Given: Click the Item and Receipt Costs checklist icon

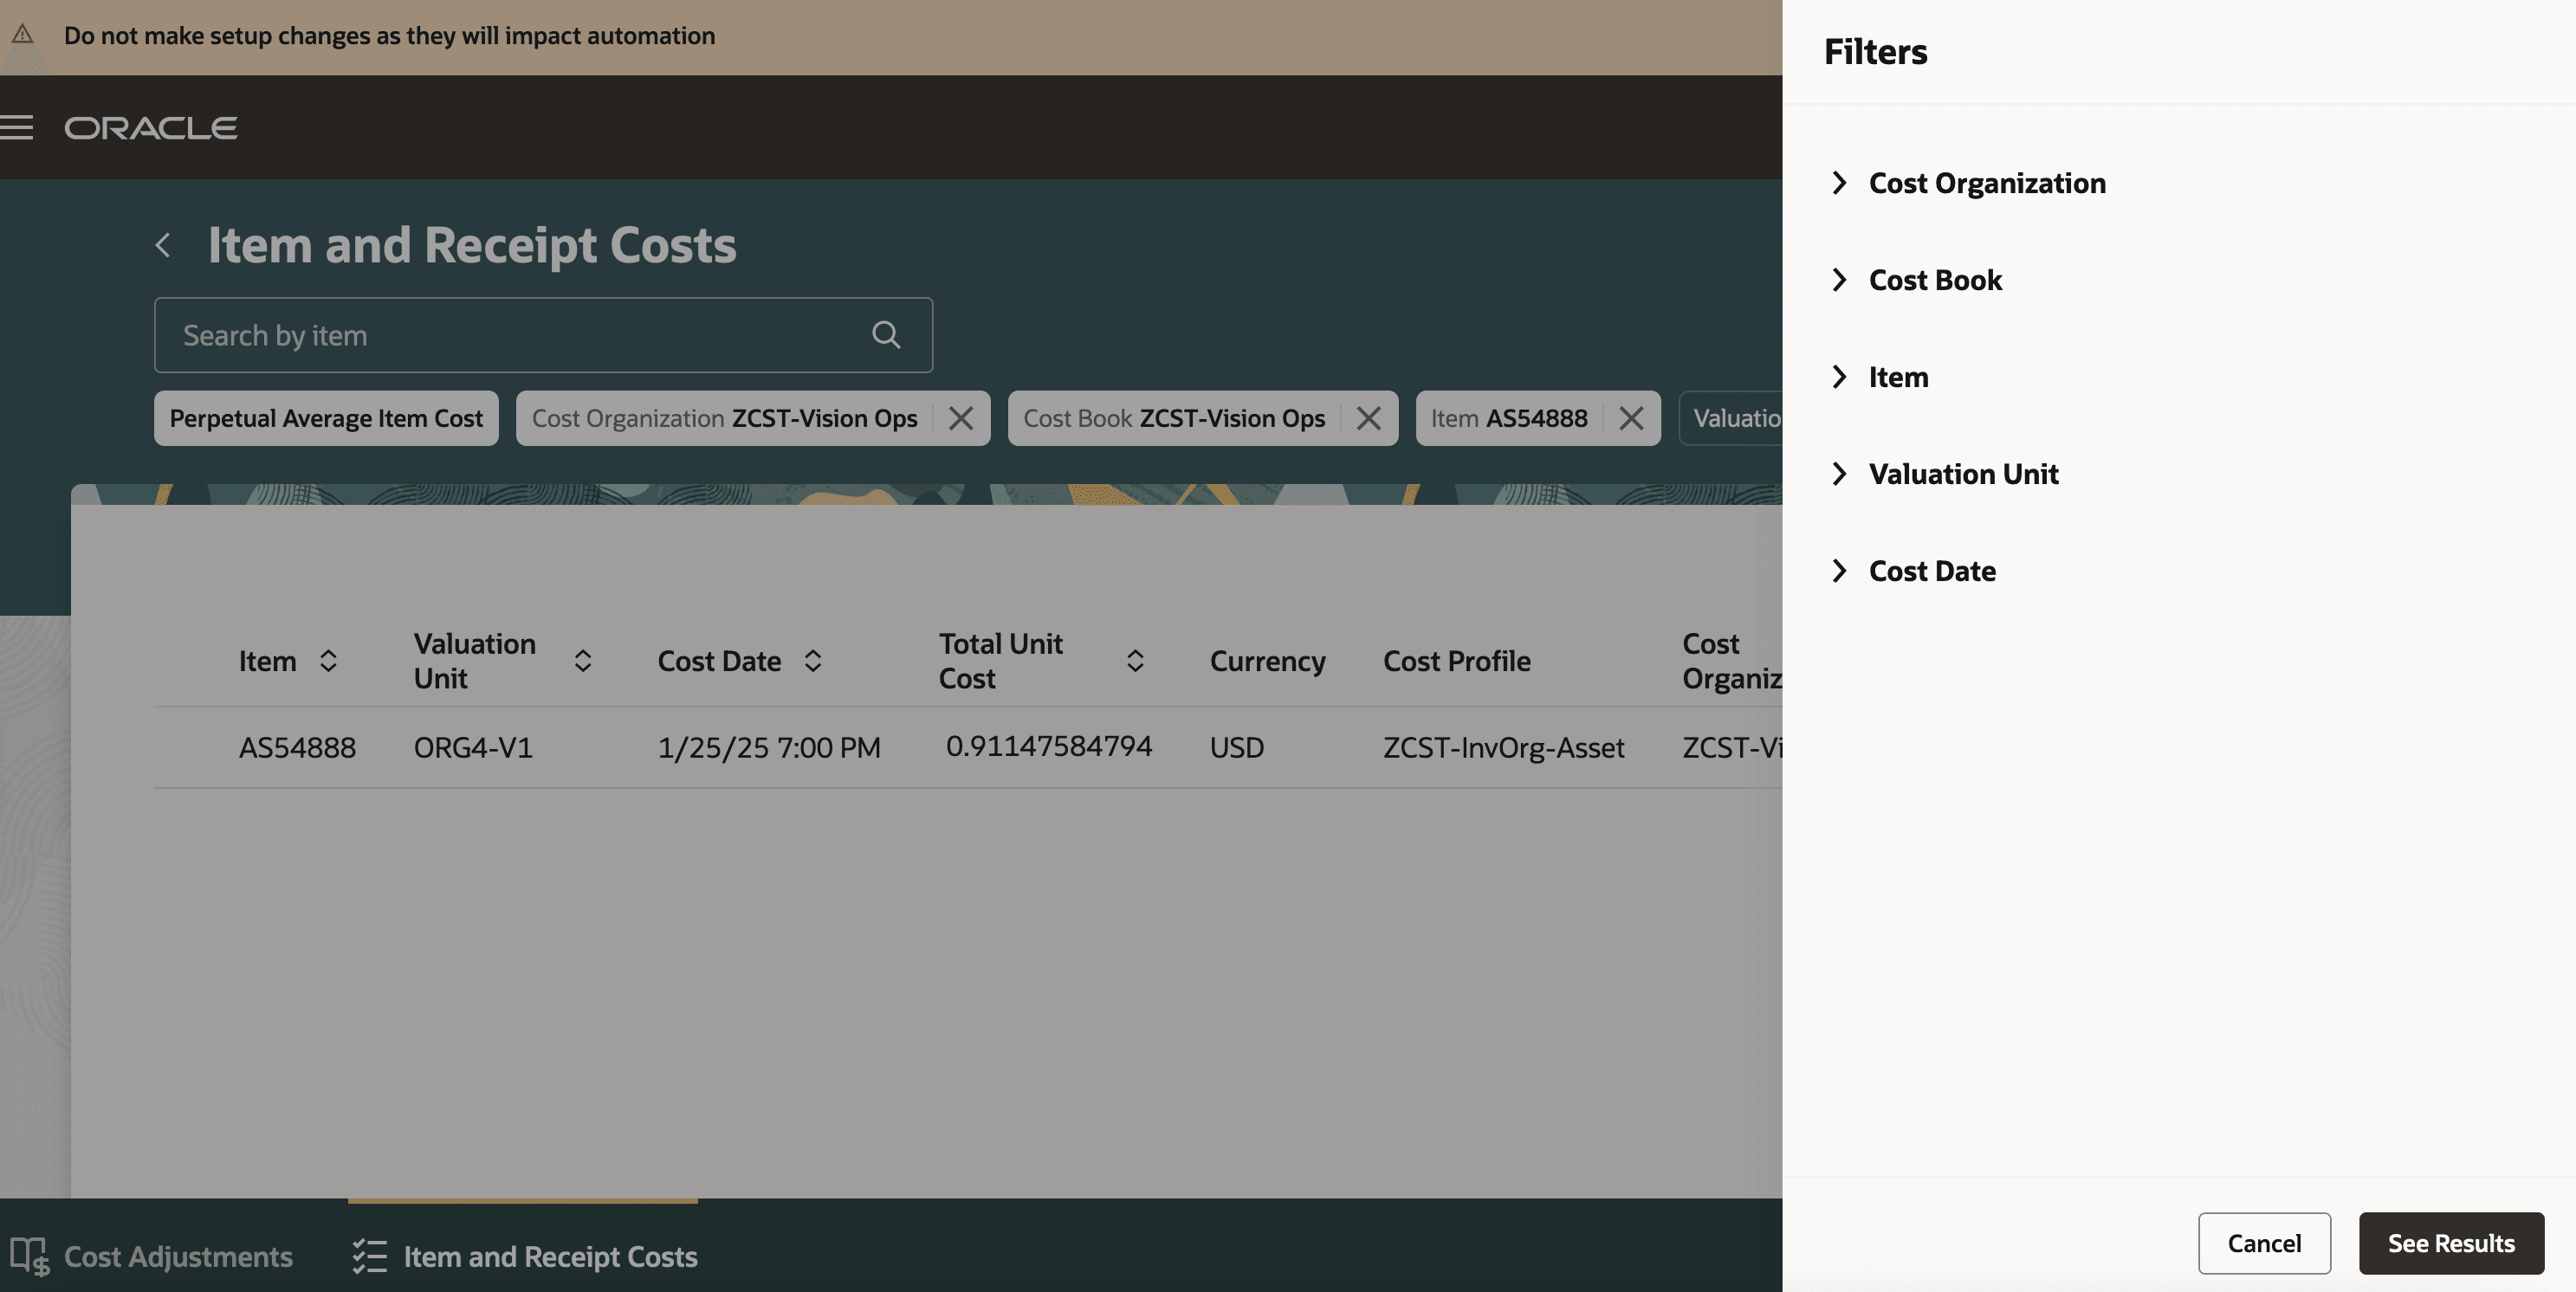Looking at the screenshot, I should point(369,1257).
